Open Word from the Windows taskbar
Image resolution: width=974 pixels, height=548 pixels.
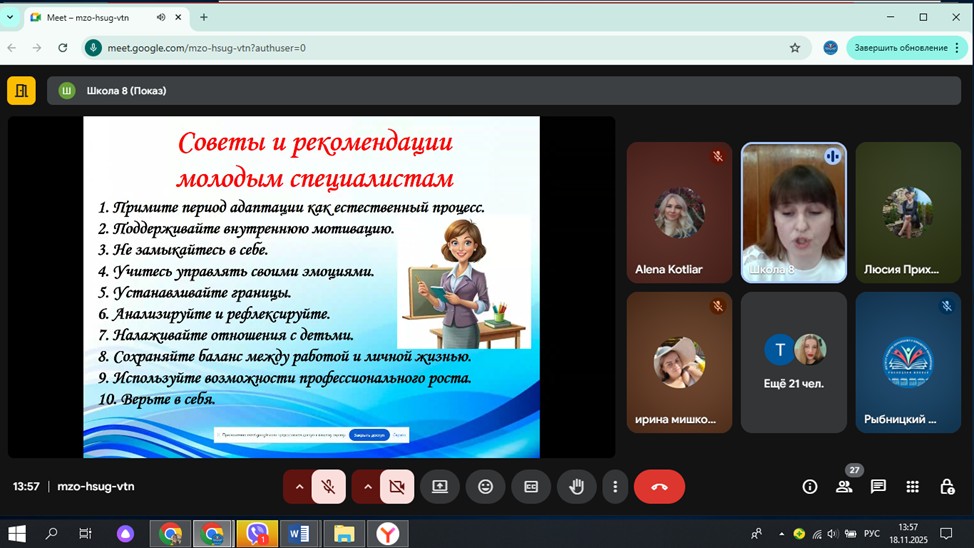coord(298,534)
